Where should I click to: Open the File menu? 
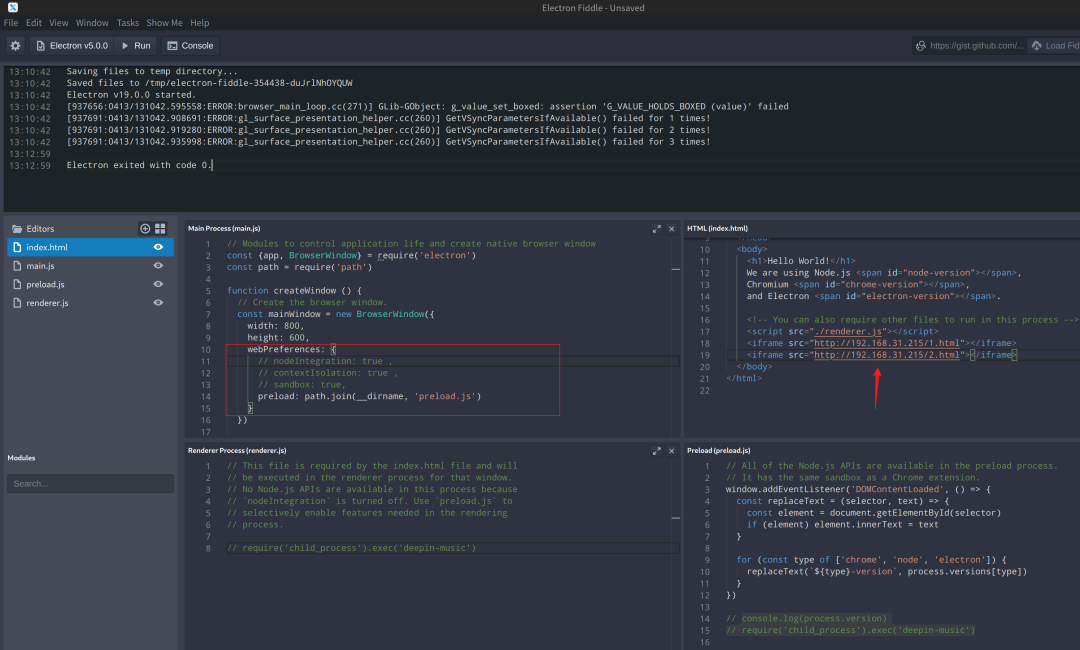click(11, 23)
